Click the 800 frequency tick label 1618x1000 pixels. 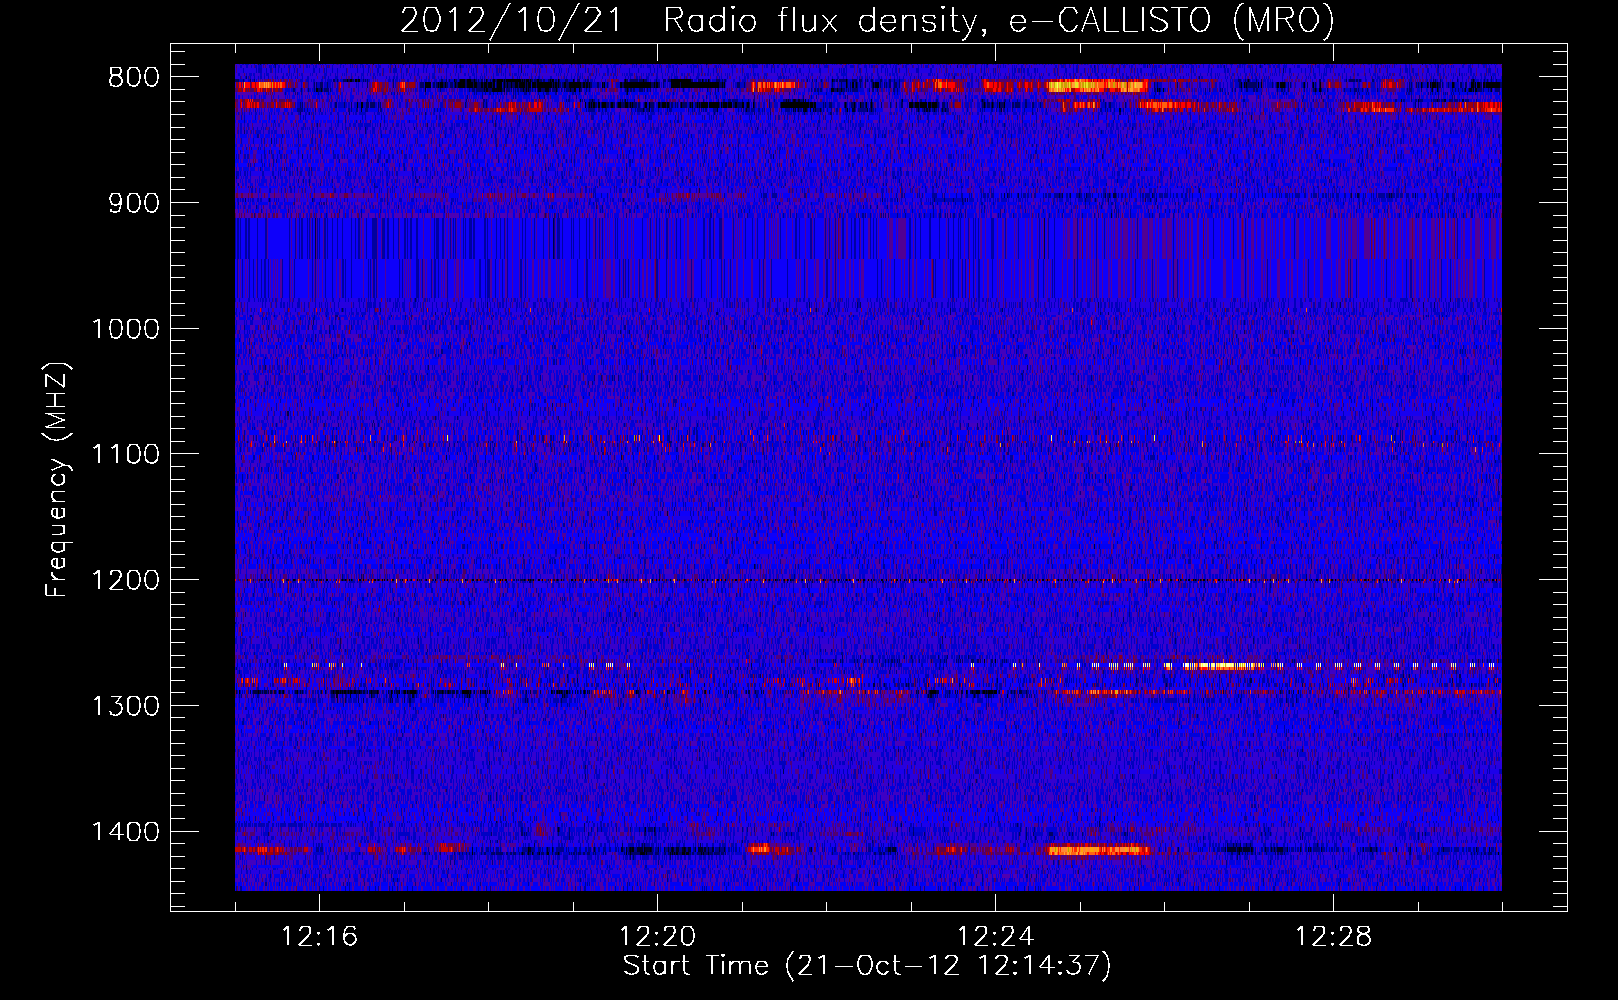[x=133, y=78]
